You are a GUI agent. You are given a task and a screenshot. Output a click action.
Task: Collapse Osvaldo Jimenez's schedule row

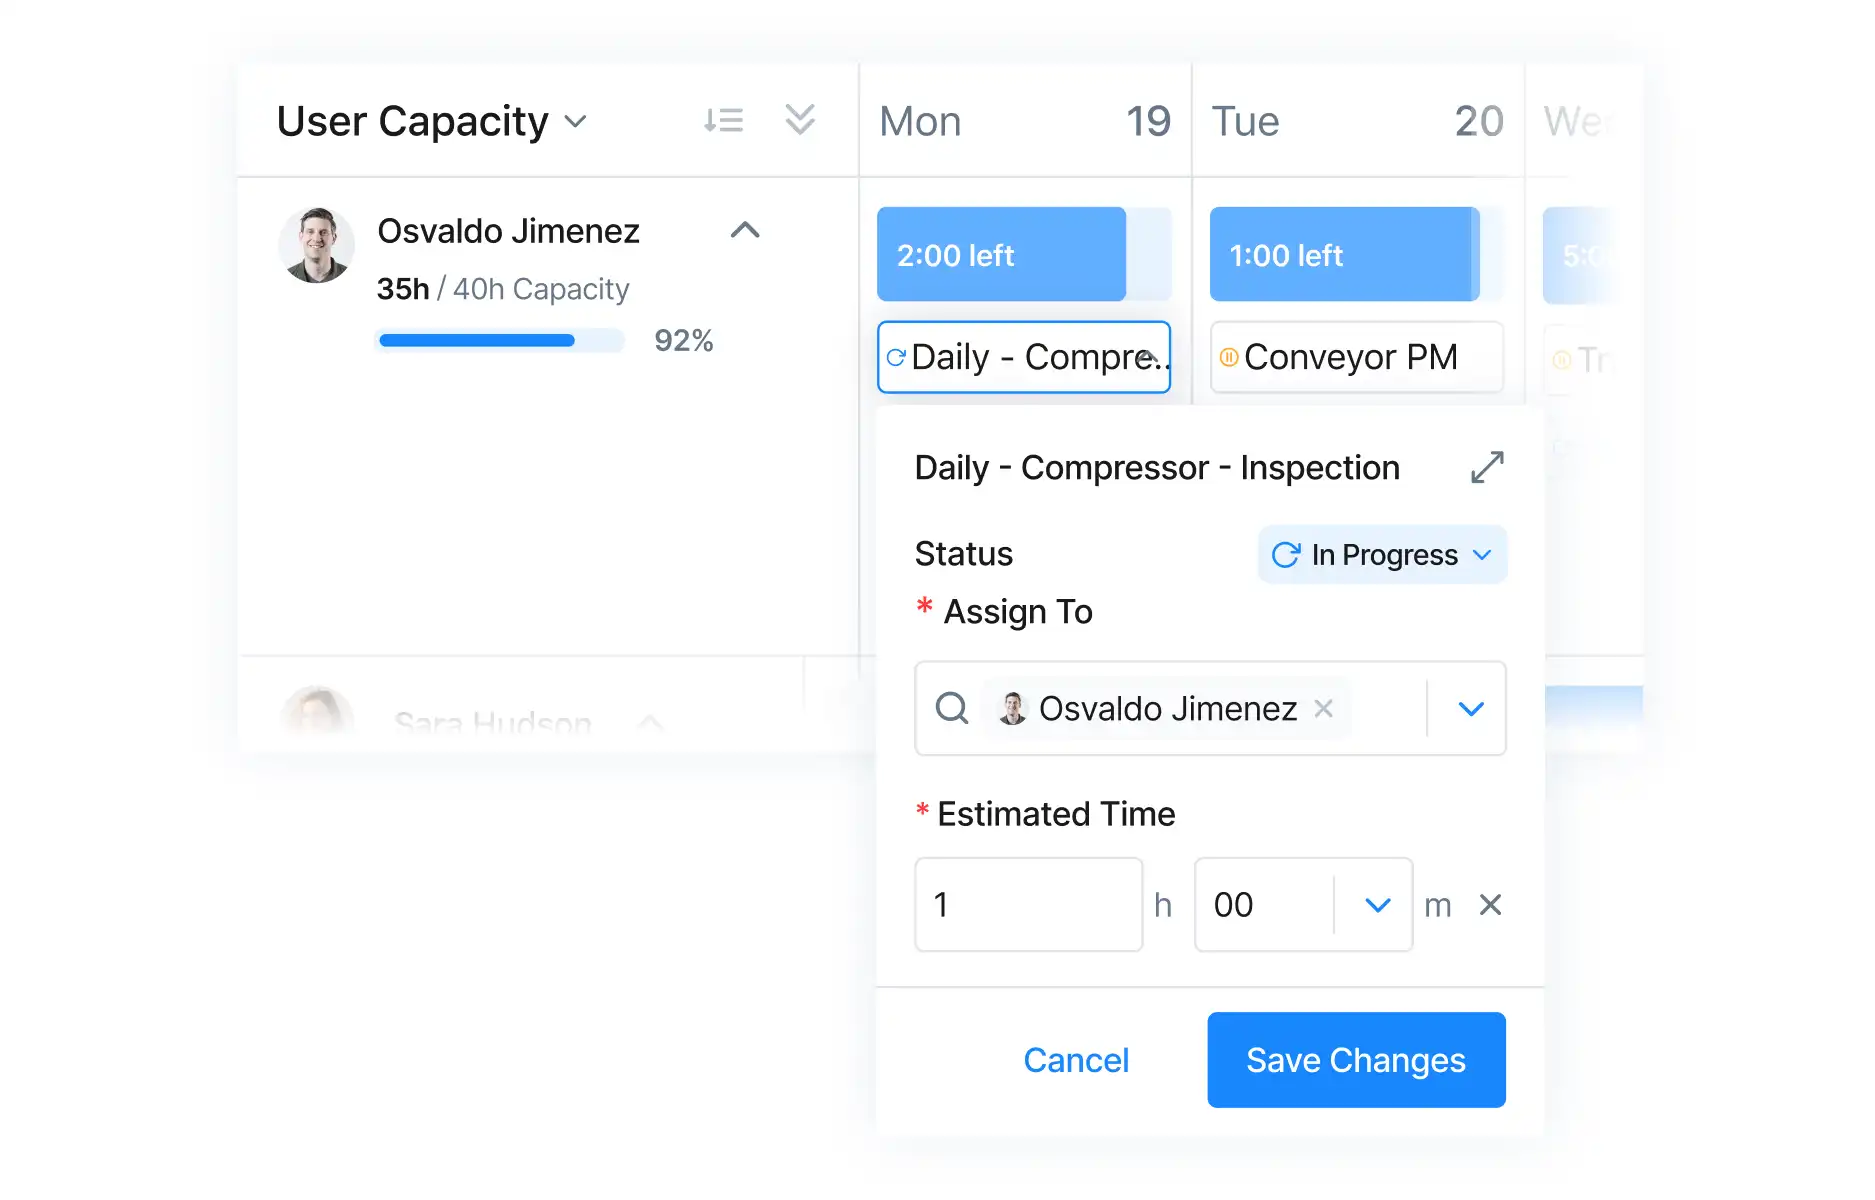point(744,230)
